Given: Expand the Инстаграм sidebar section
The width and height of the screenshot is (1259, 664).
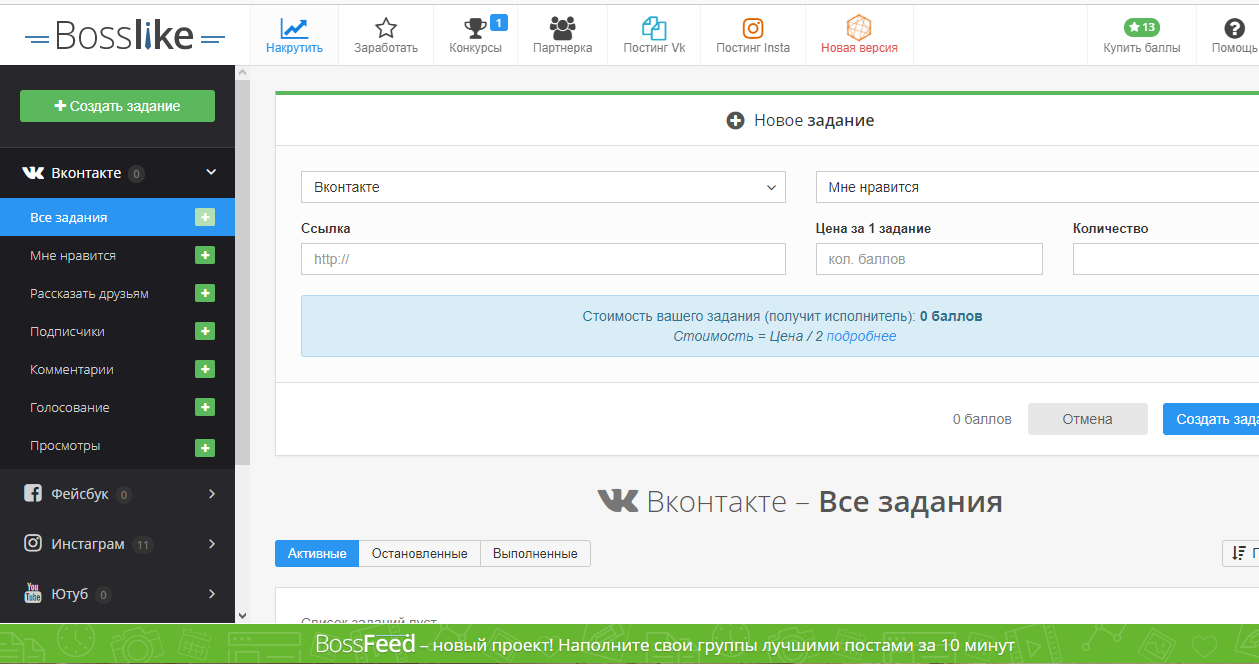Looking at the screenshot, I should pyautogui.click(x=212, y=543).
